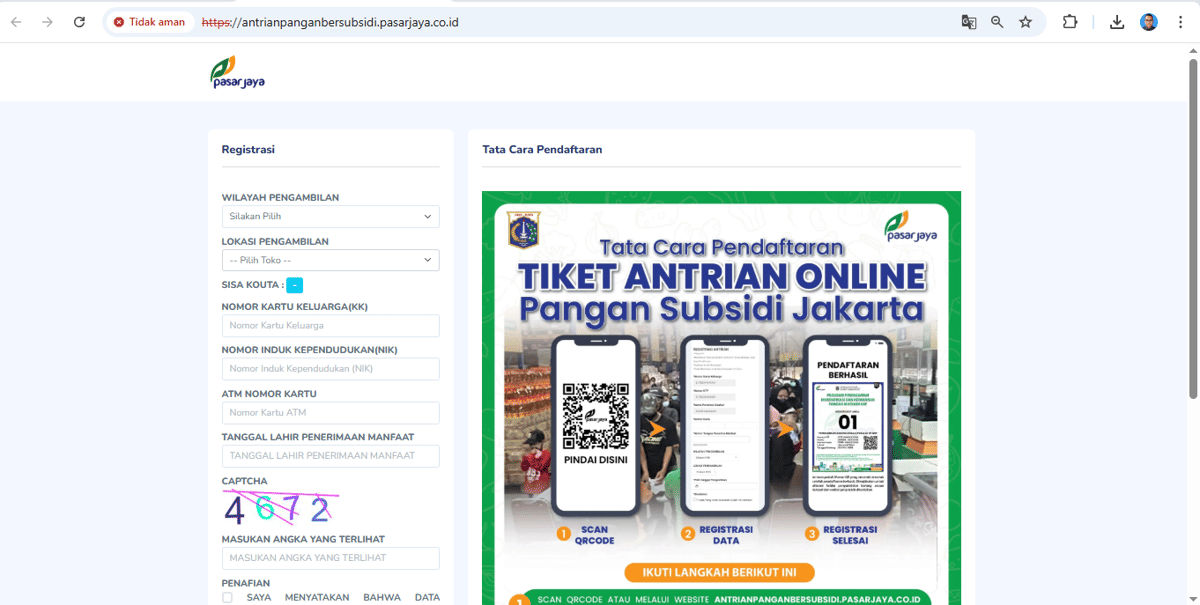This screenshot has height=605, width=1200.
Task: Click the Tidak aman security warning
Action: coord(149,21)
